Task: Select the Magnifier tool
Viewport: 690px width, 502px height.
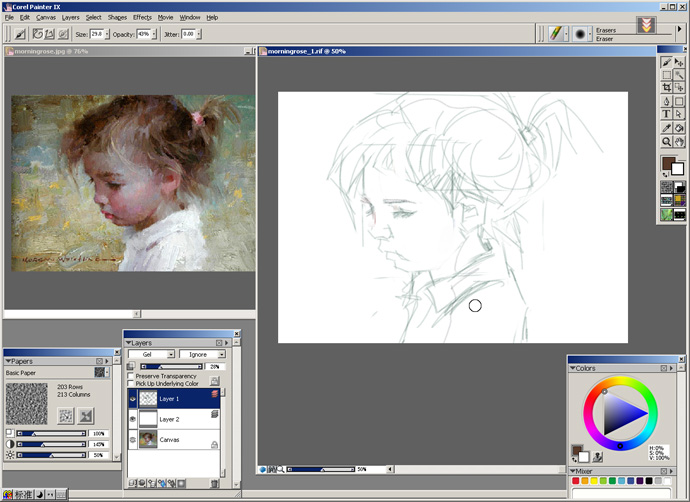Action: 666,142
